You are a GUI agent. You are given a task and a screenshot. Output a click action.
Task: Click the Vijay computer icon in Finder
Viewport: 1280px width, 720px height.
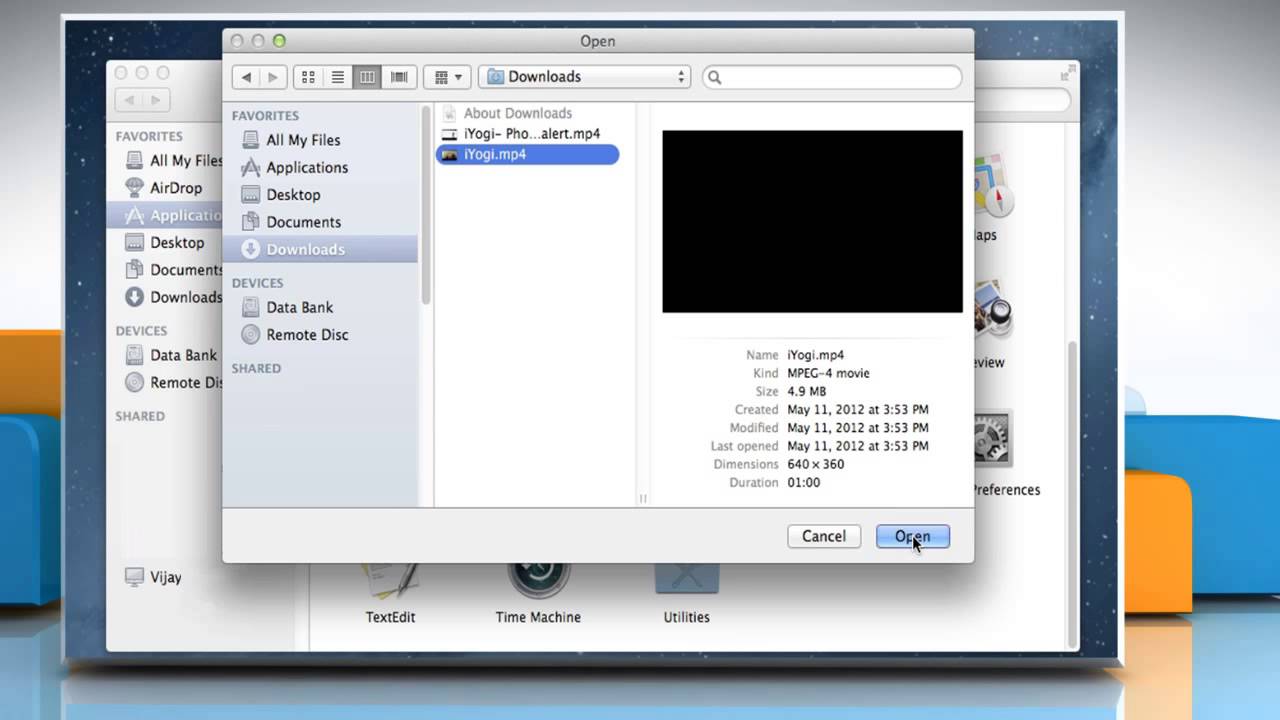pos(134,577)
